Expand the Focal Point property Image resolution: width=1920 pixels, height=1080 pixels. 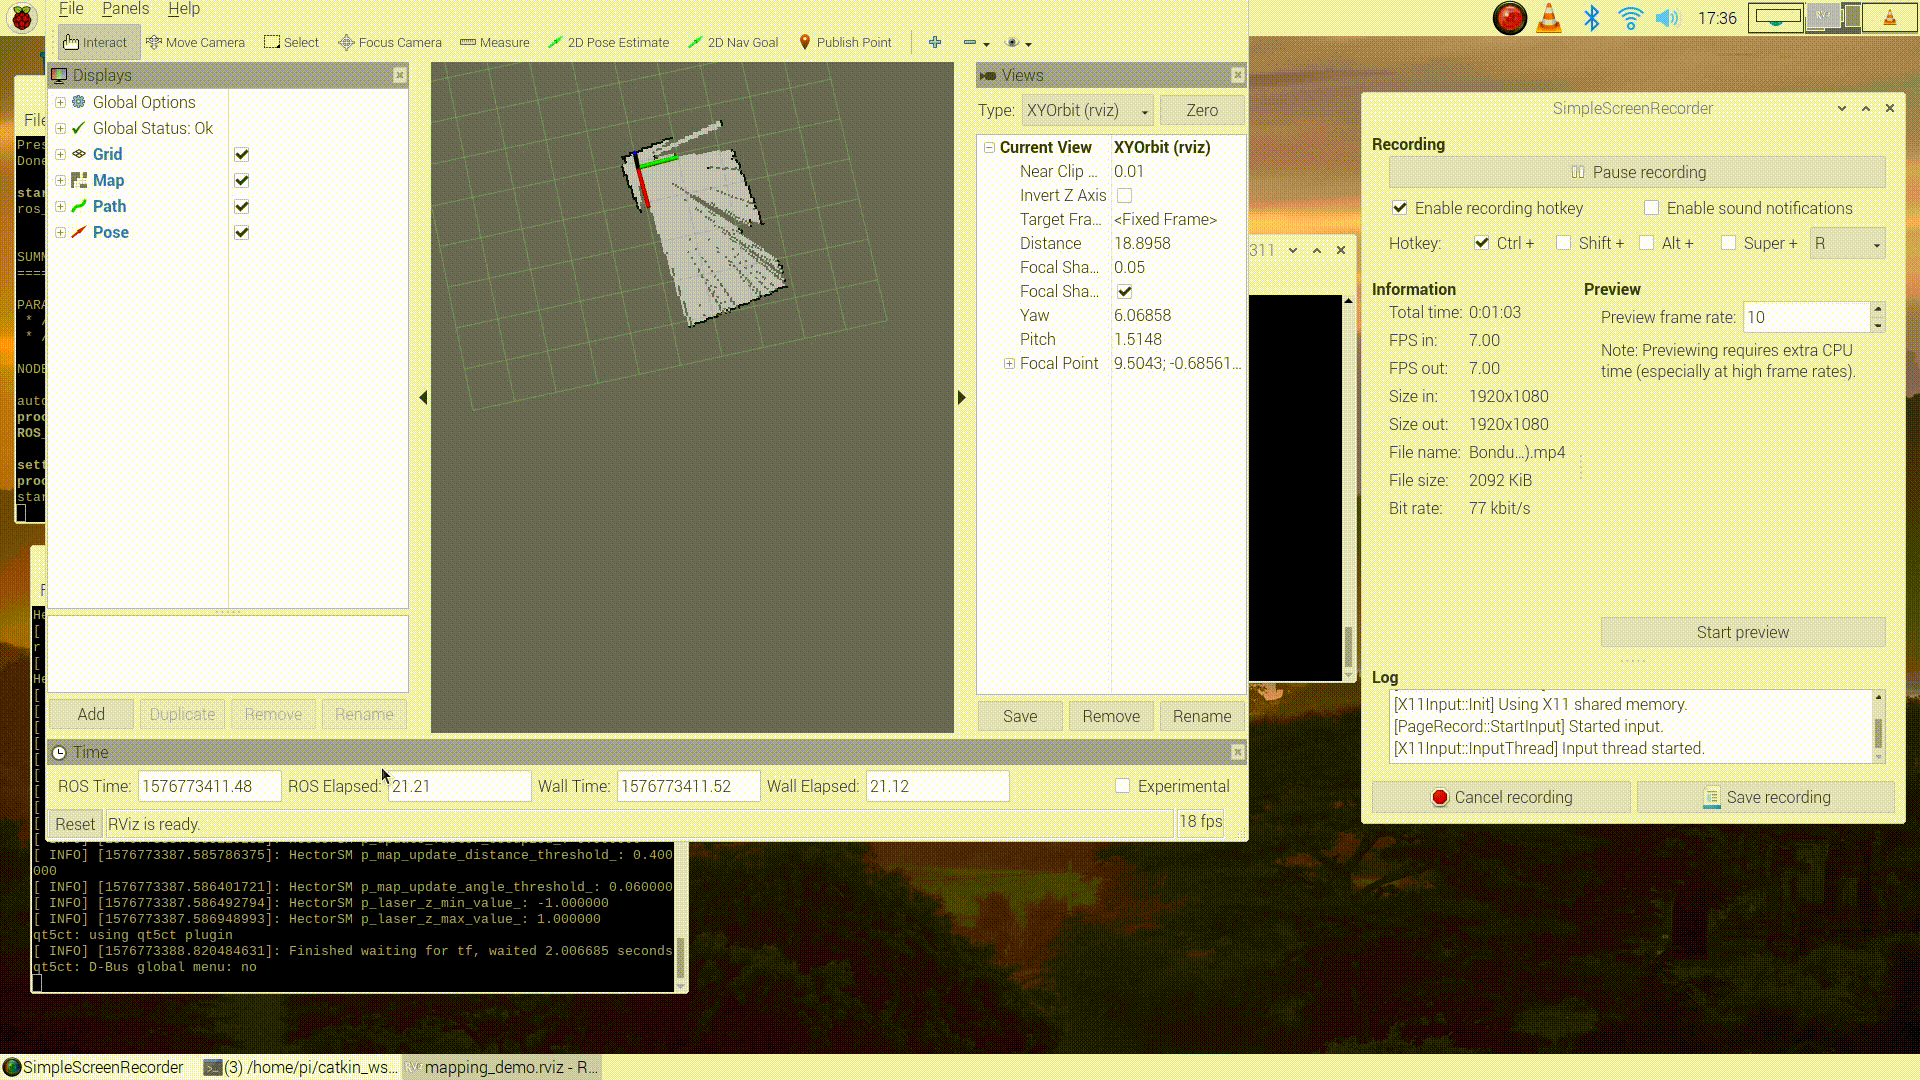(1009, 363)
